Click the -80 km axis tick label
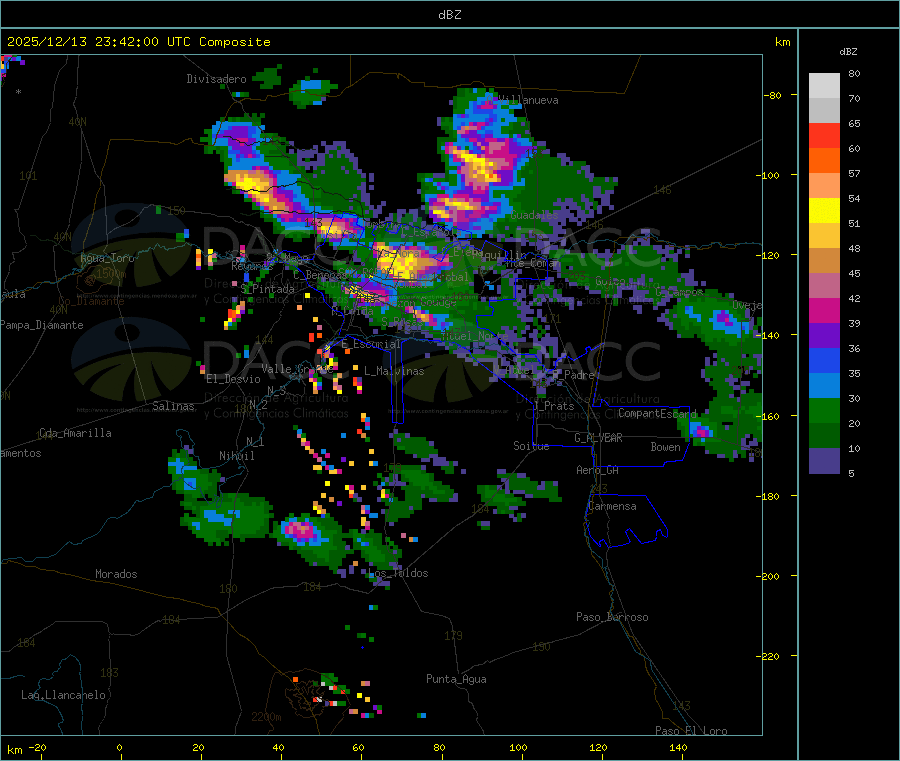 [x=773, y=95]
